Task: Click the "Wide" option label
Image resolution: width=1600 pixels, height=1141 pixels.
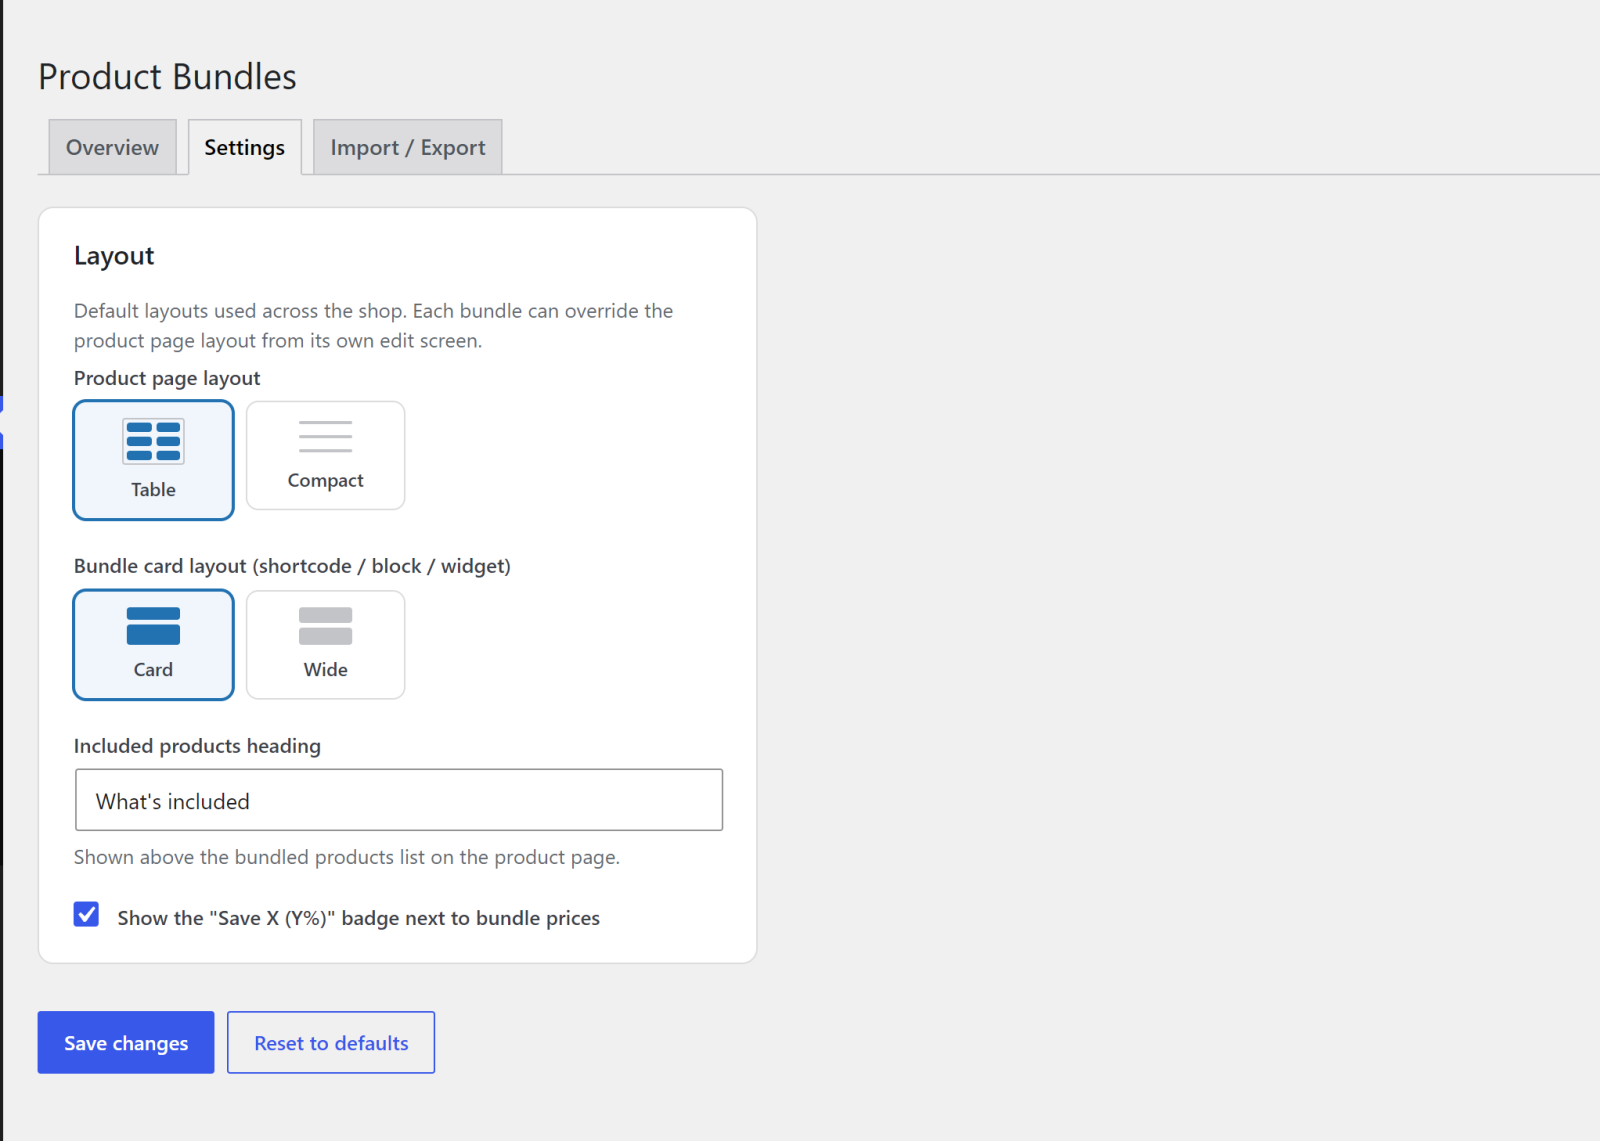Action: click(325, 670)
